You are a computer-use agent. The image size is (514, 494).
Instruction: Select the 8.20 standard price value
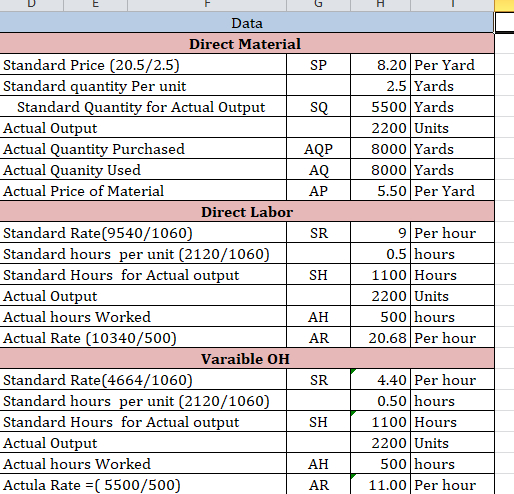click(381, 65)
